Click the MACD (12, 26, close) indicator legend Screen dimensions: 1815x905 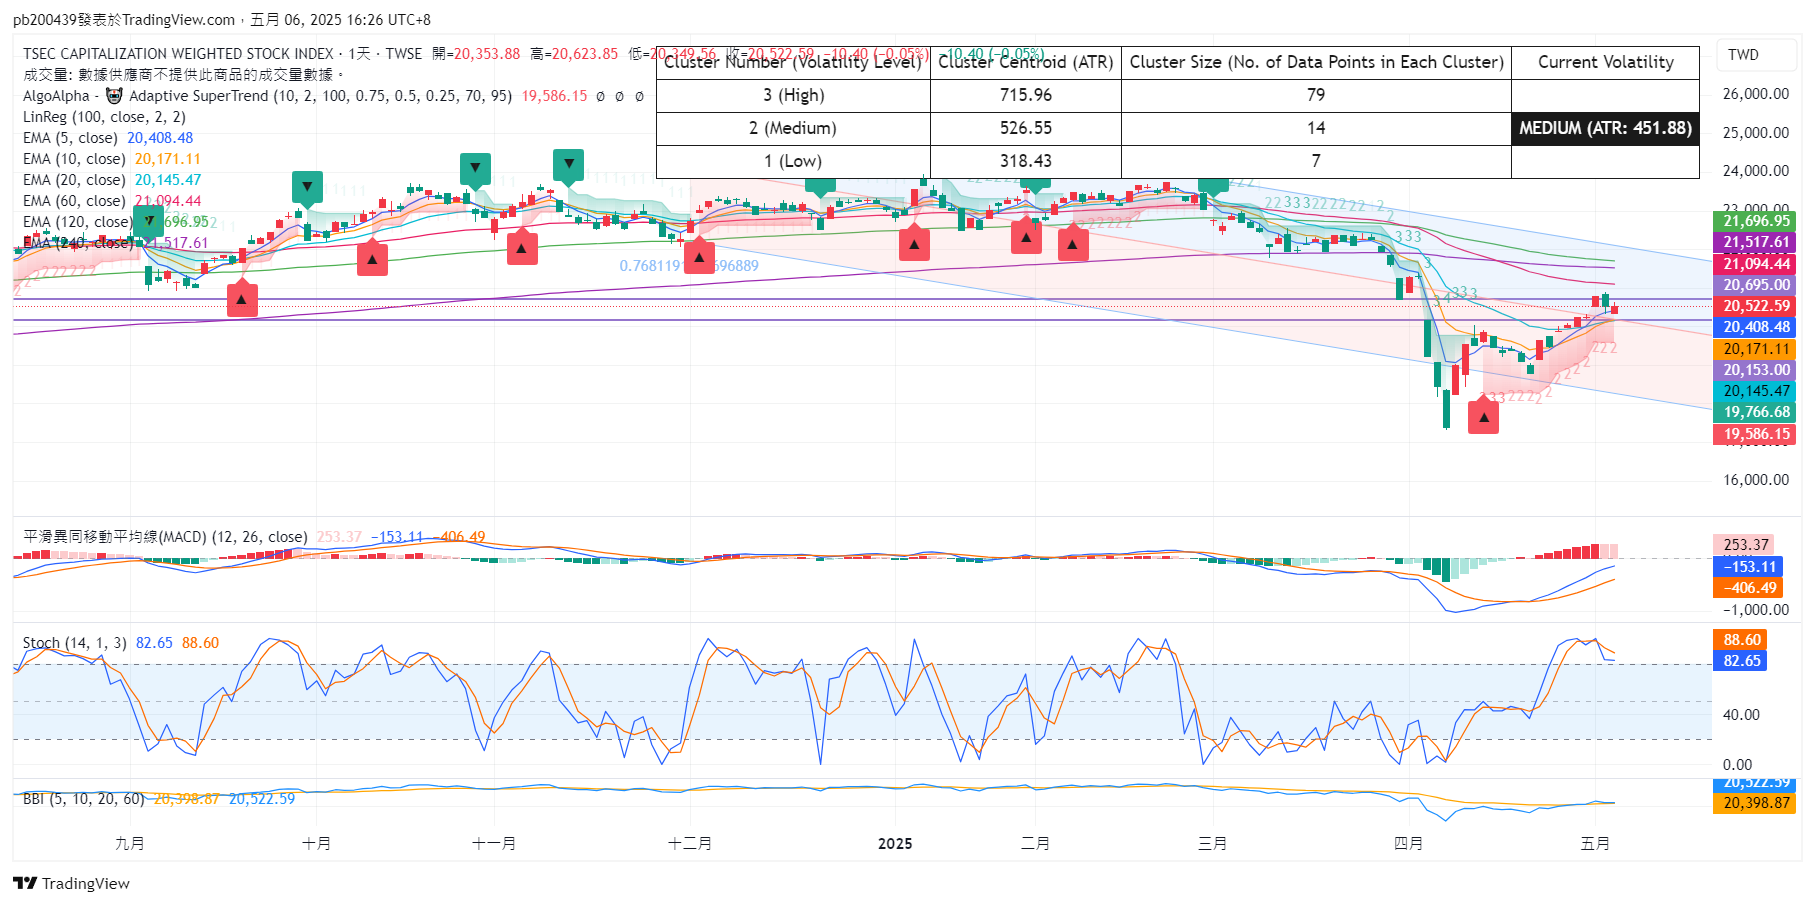tap(165, 537)
